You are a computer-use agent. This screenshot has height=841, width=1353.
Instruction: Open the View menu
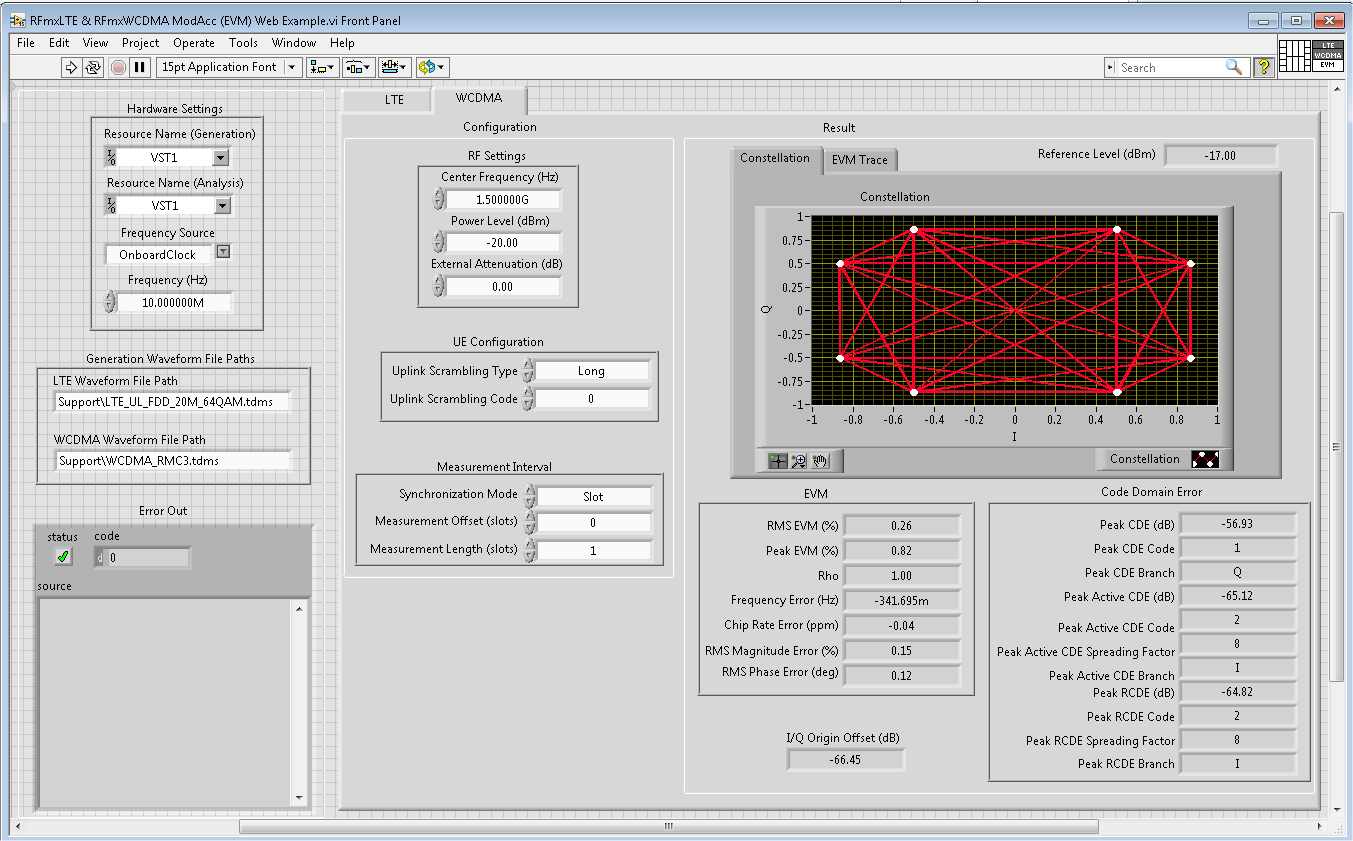[x=95, y=43]
